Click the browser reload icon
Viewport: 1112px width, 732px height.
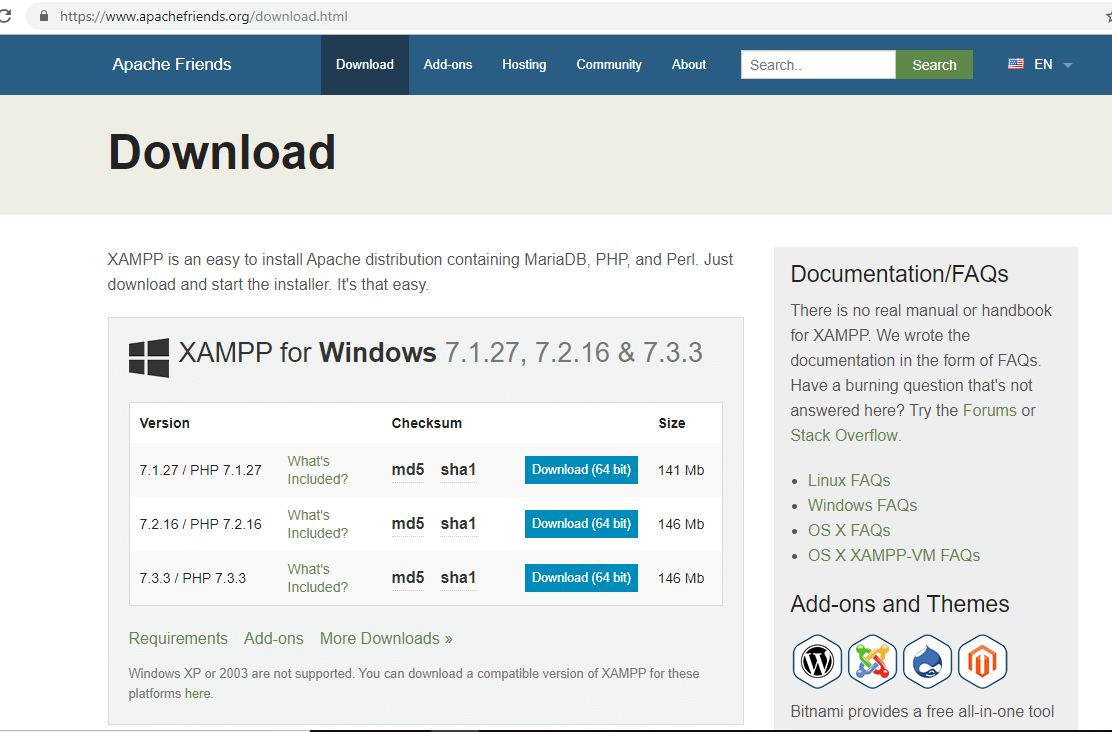[5, 16]
